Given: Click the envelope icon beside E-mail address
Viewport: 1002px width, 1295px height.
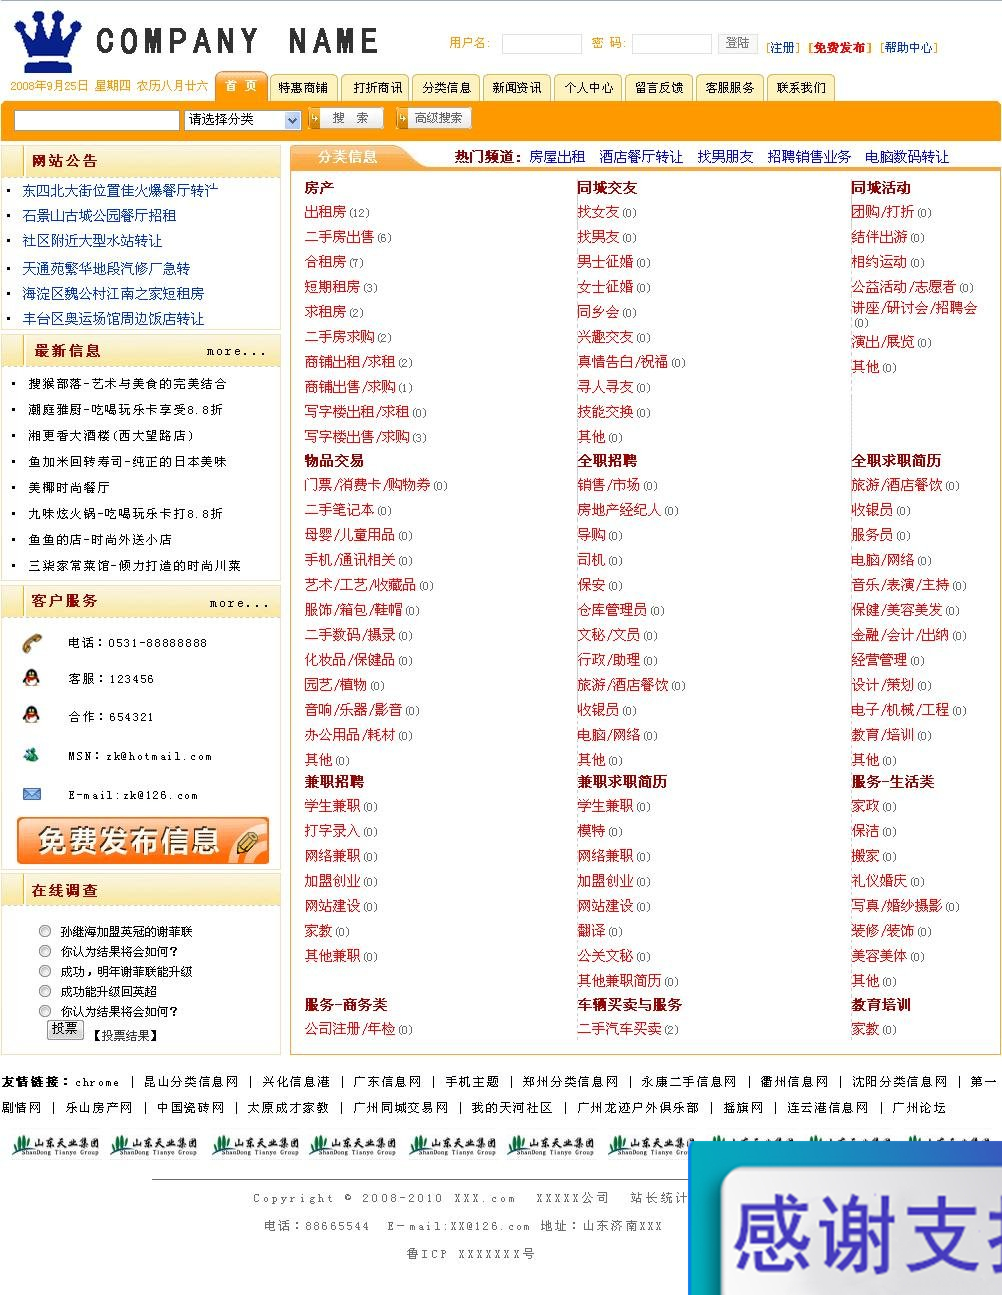Looking at the screenshot, I should pos(32,794).
